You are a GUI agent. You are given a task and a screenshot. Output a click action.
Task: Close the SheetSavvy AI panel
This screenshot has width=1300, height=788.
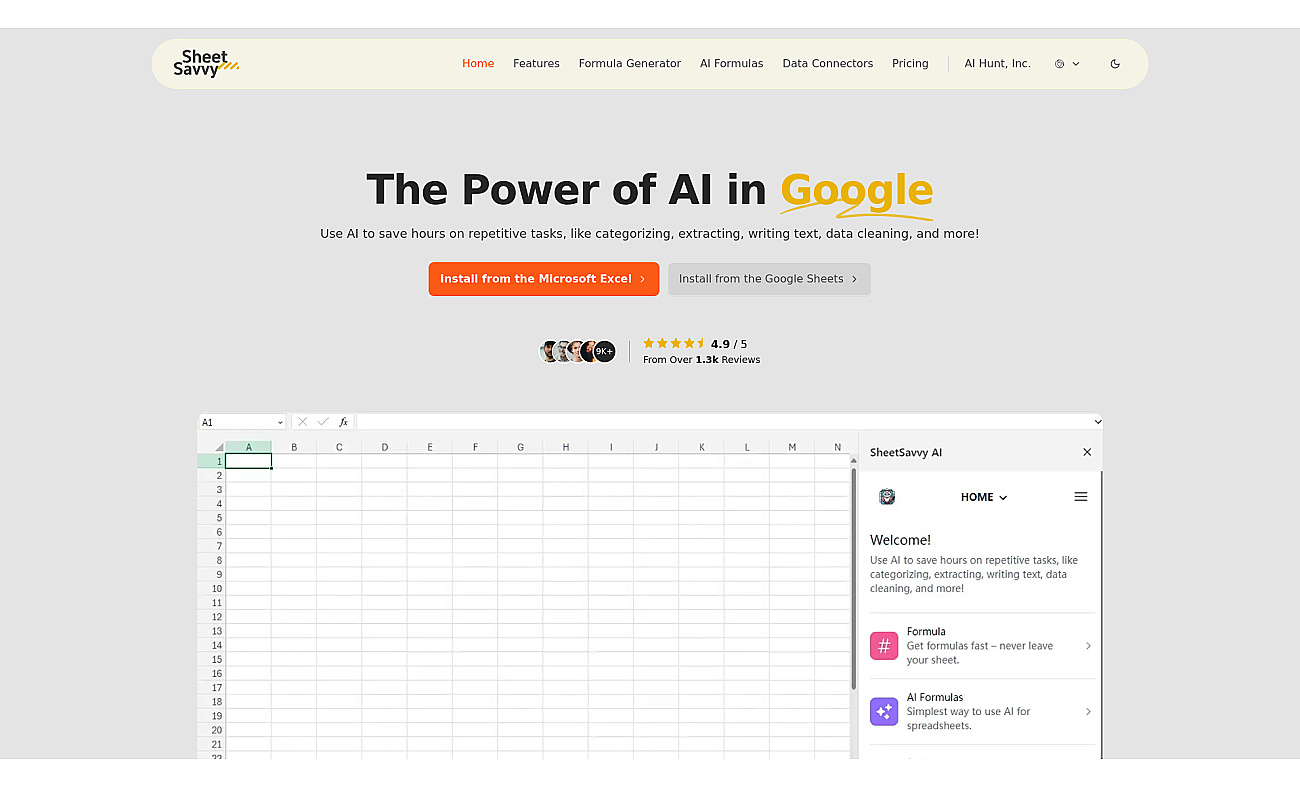click(1087, 452)
